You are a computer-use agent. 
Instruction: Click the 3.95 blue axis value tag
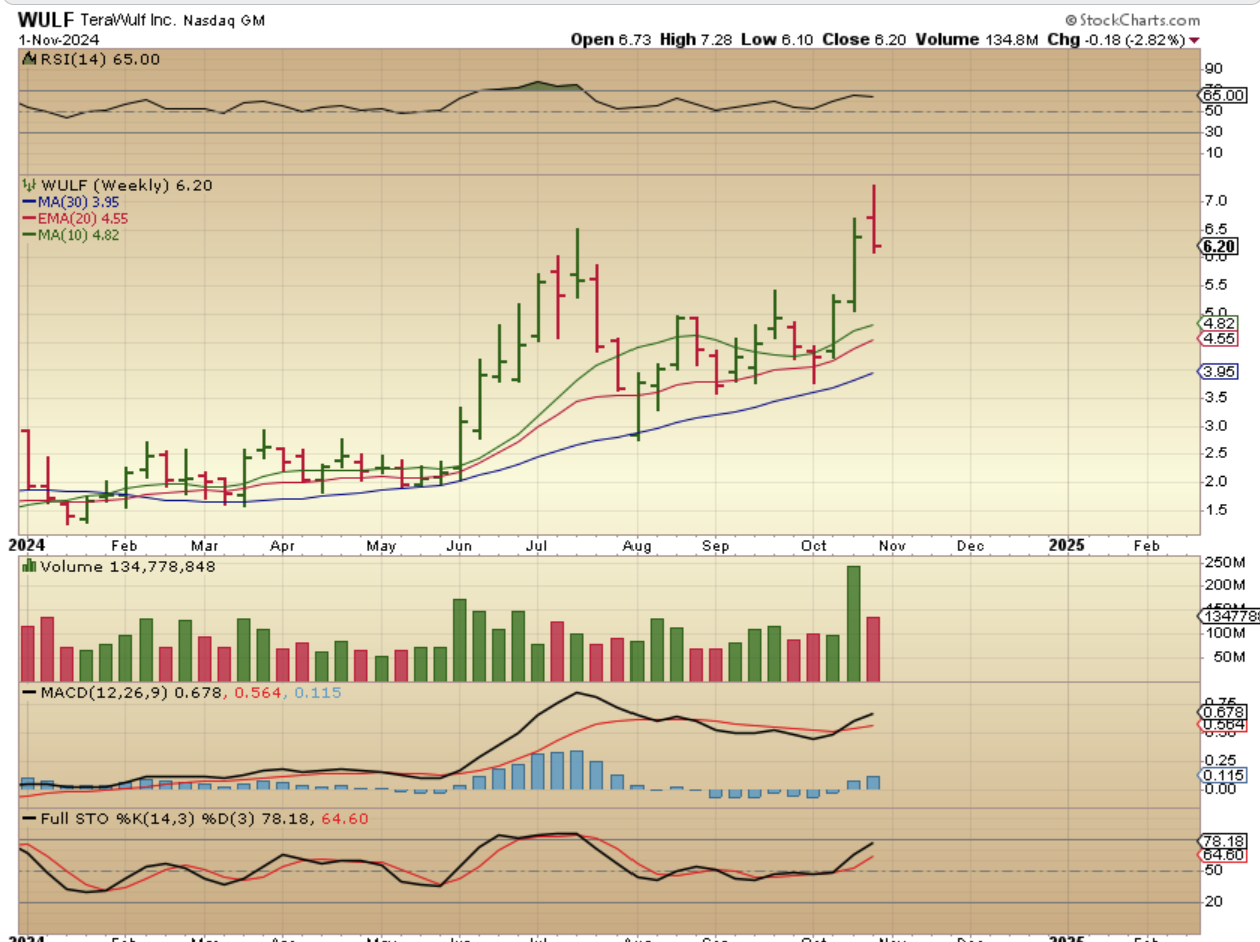[1220, 371]
